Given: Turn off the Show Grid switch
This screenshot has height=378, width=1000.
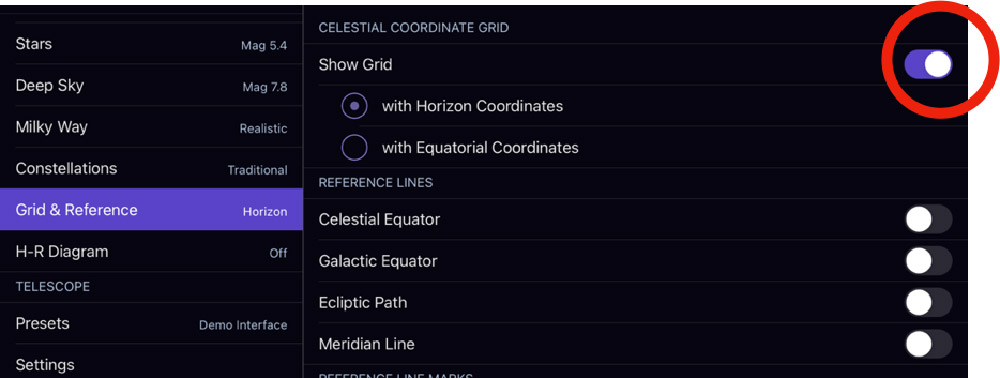Looking at the screenshot, I should click(x=928, y=64).
